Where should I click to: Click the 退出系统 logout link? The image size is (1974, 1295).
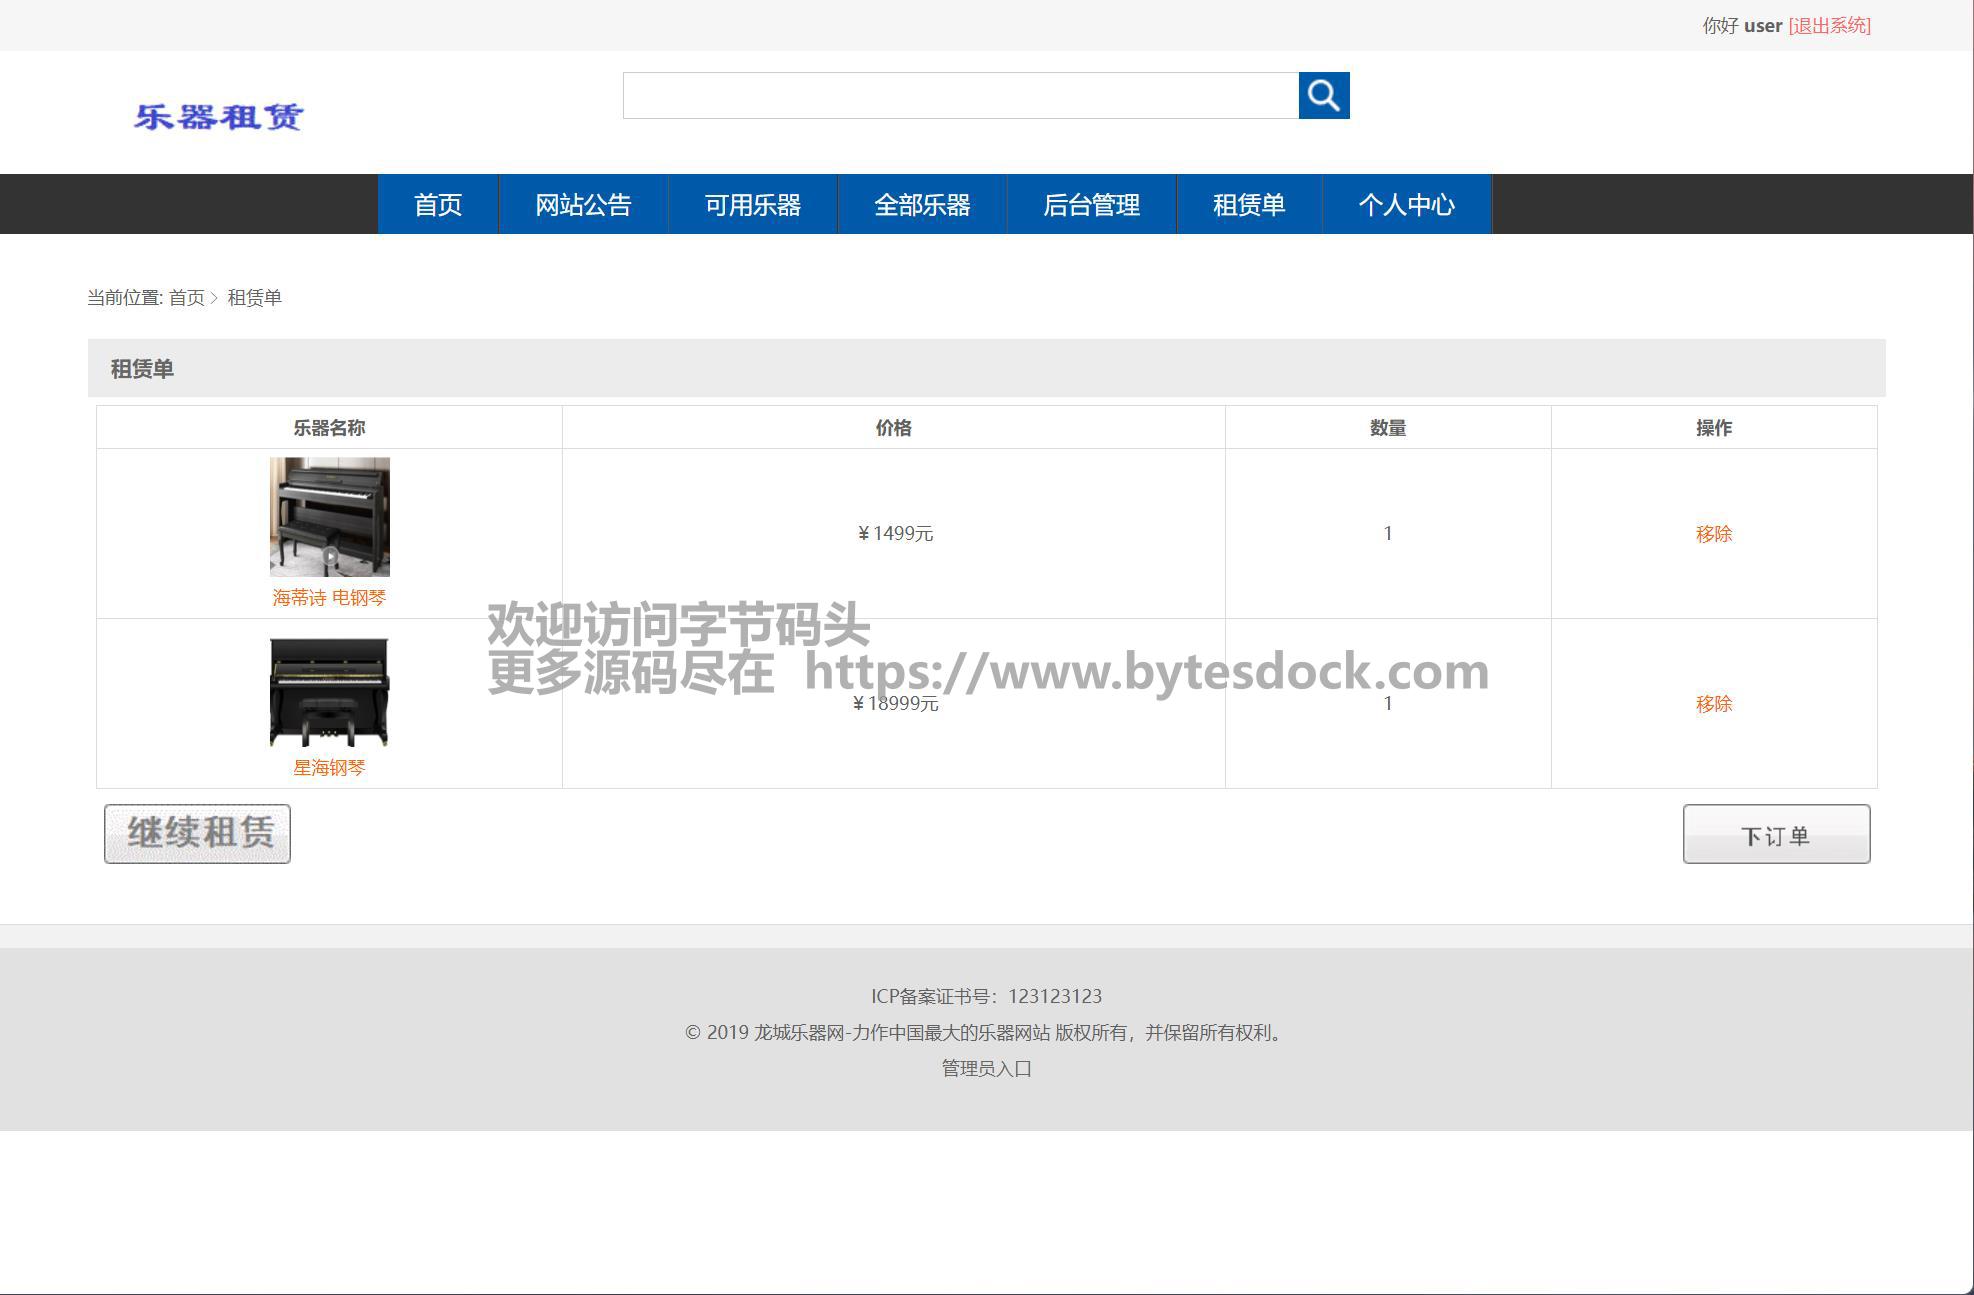1829,26
